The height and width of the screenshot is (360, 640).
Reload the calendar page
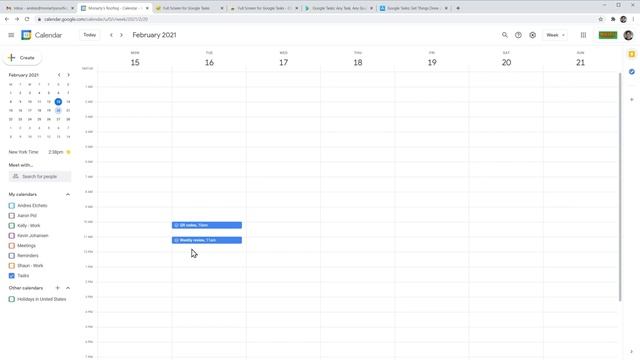click(x=27, y=19)
